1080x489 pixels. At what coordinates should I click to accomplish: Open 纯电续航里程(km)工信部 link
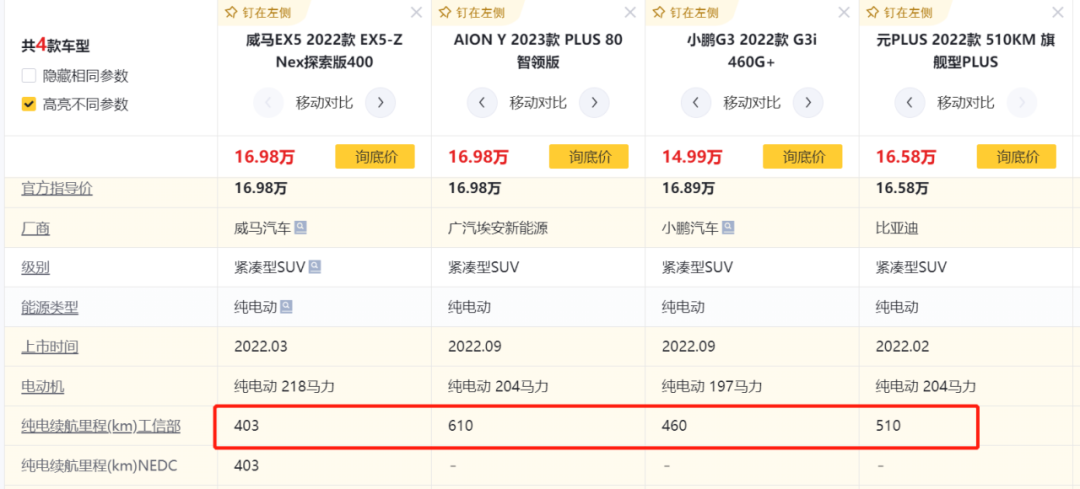coord(101,426)
